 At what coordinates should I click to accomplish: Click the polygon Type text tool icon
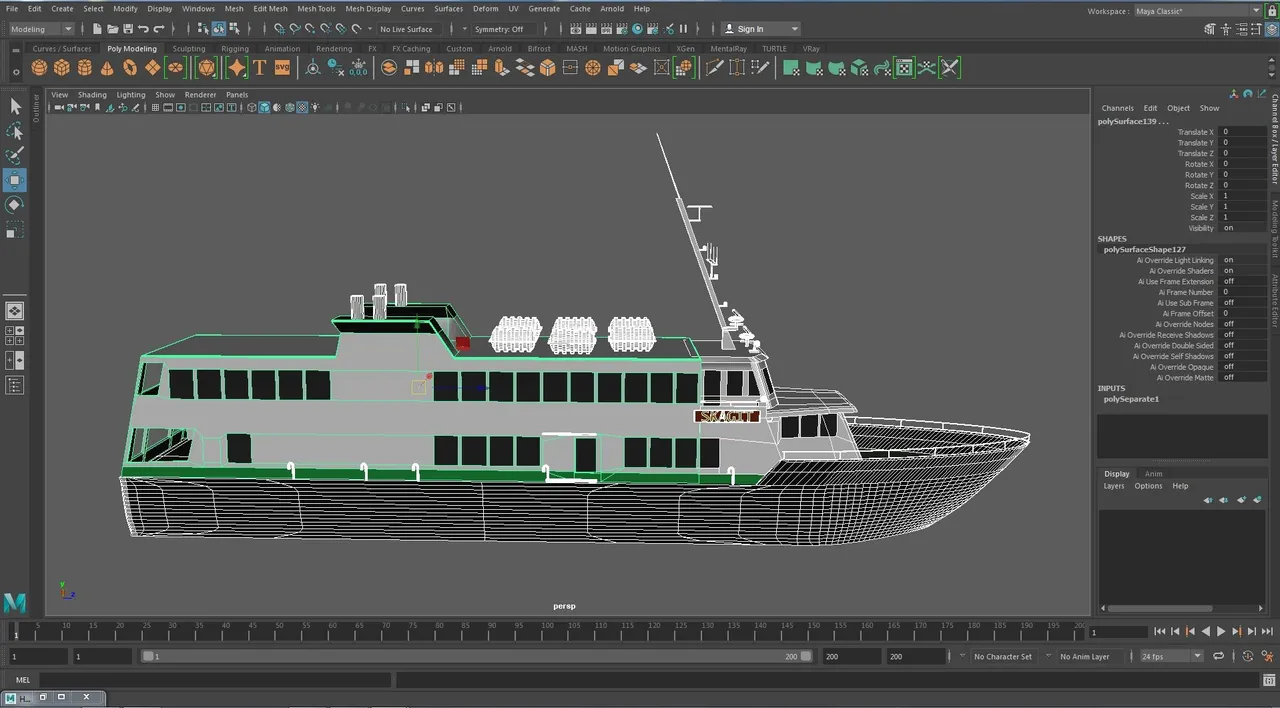click(x=260, y=68)
